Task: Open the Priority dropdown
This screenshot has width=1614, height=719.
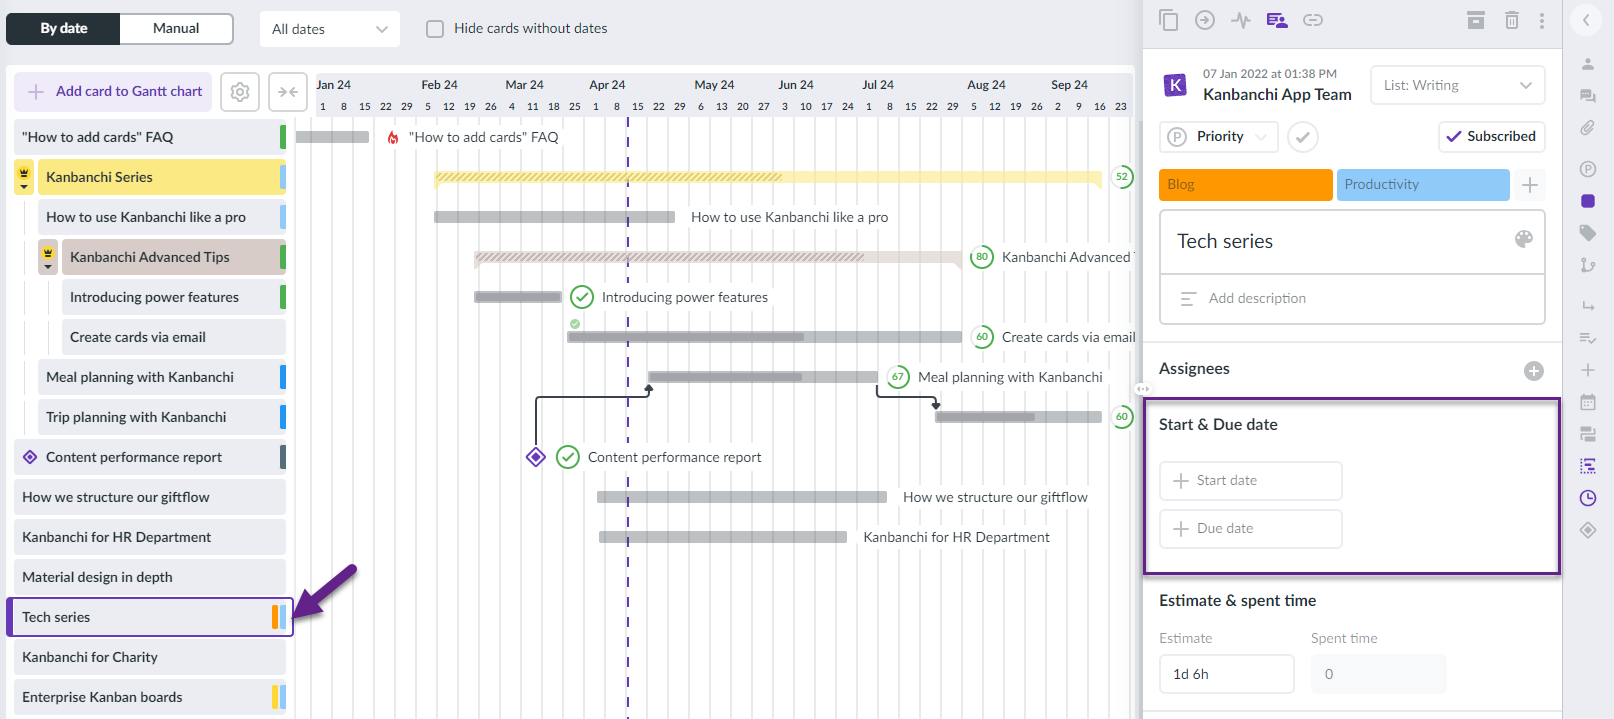Action: tap(1219, 137)
